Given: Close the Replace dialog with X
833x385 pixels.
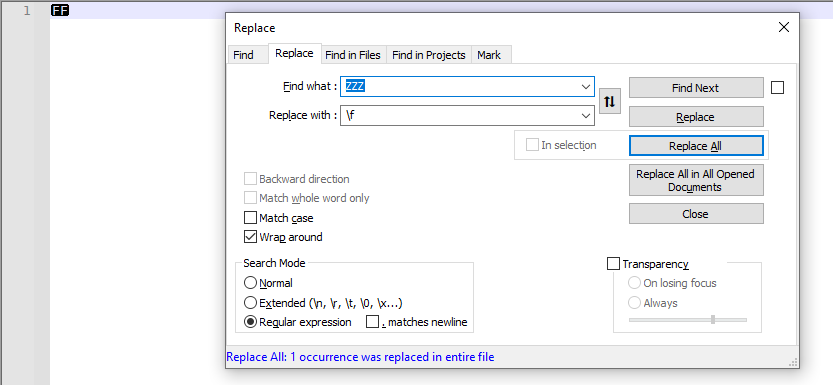Looking at the screenshot, I should point(784,28).
